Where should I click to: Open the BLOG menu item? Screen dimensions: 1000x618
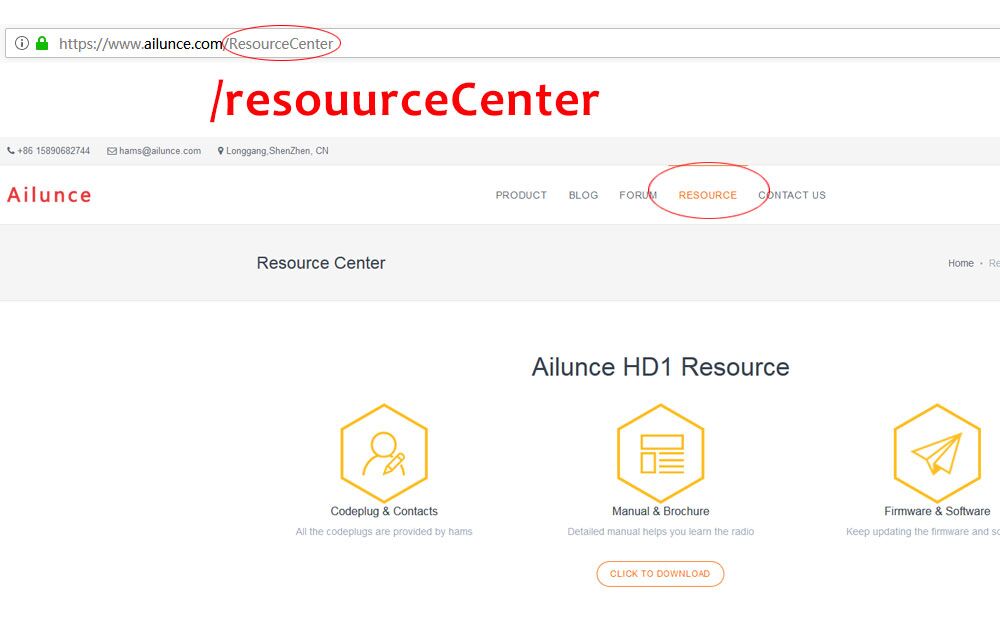coord(584,195)
